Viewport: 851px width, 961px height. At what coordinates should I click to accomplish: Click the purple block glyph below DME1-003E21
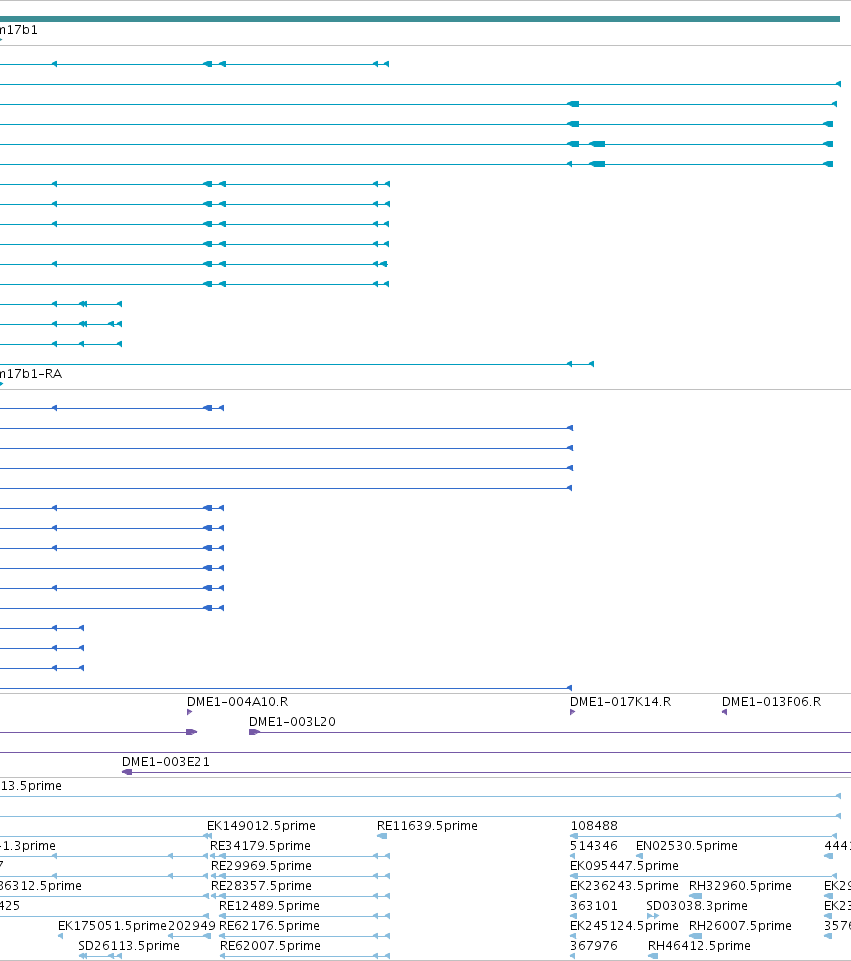(x=127, y=772)
